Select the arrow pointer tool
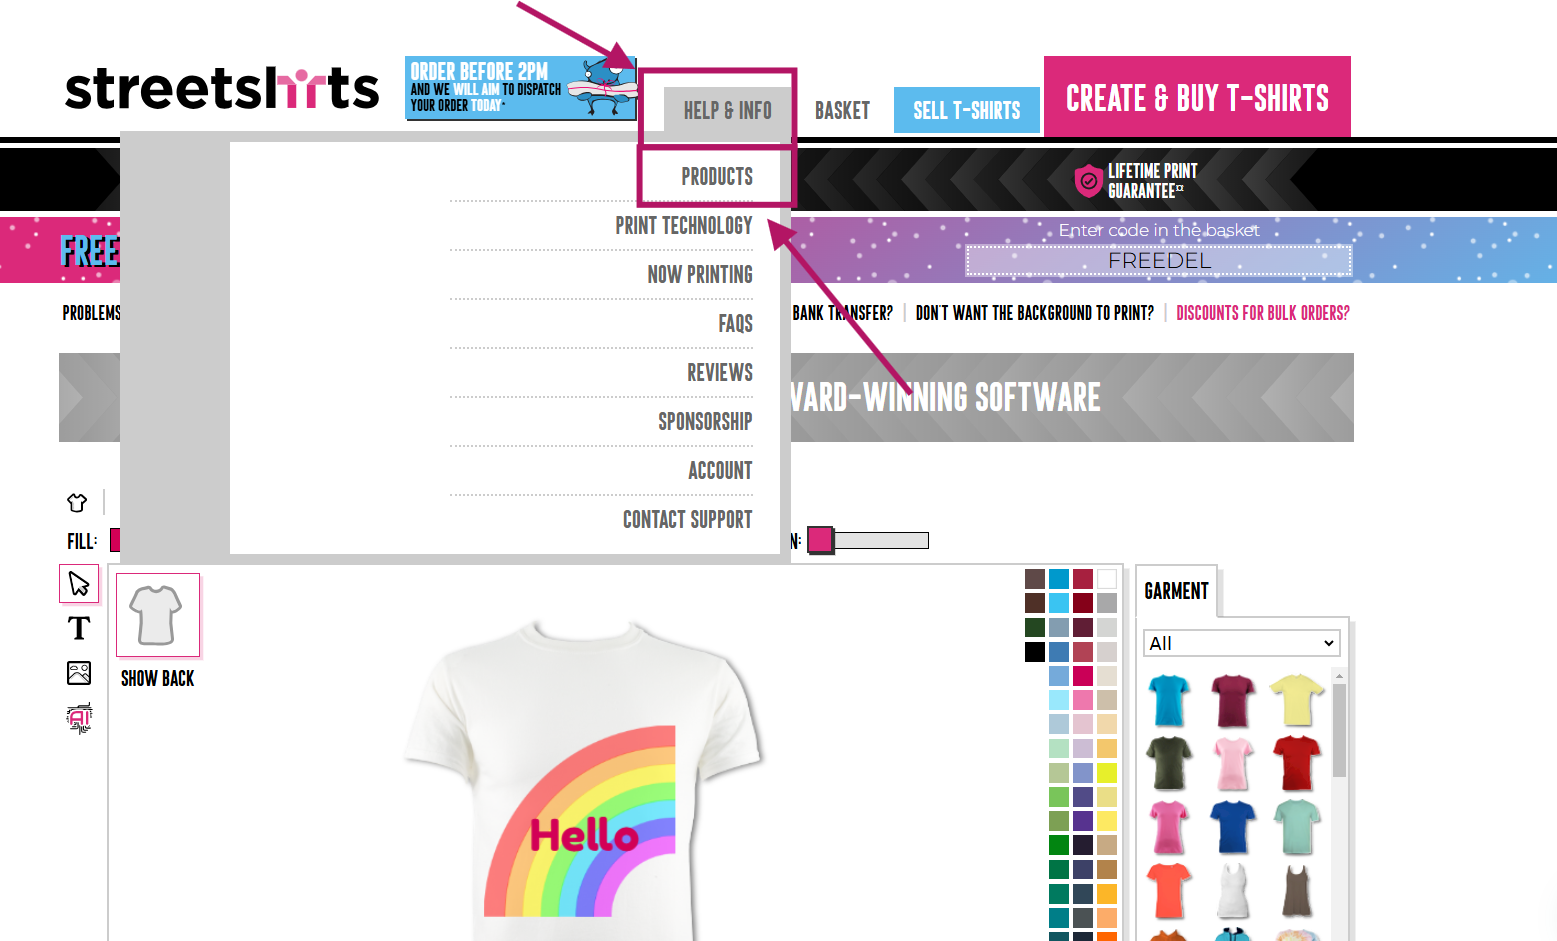1557x941 pixels. (x=79, y=583)
